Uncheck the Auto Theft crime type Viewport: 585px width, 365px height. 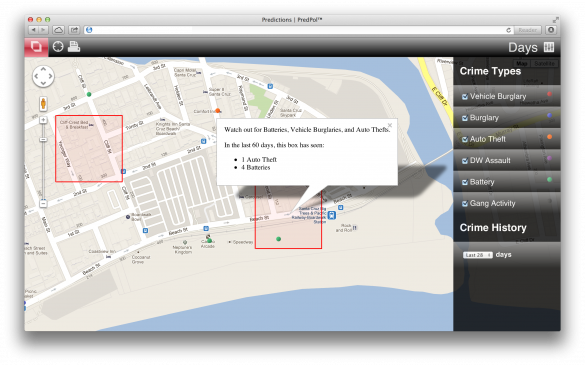tap(465, 139)
